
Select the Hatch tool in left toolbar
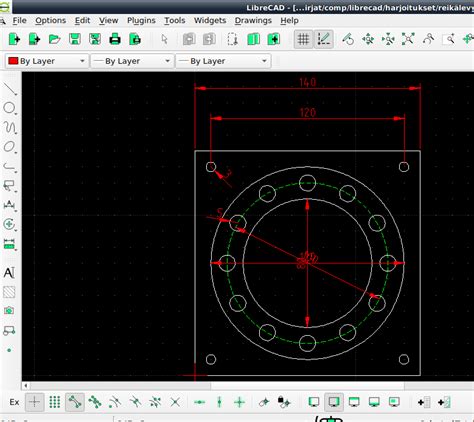click(x=9, y=292)
